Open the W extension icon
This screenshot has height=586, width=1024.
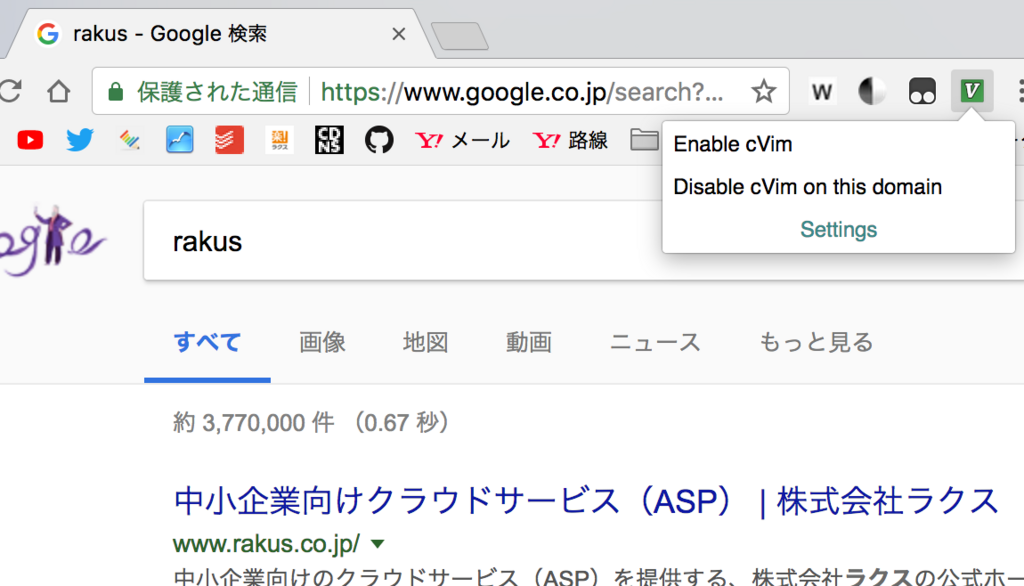(822, 91)
